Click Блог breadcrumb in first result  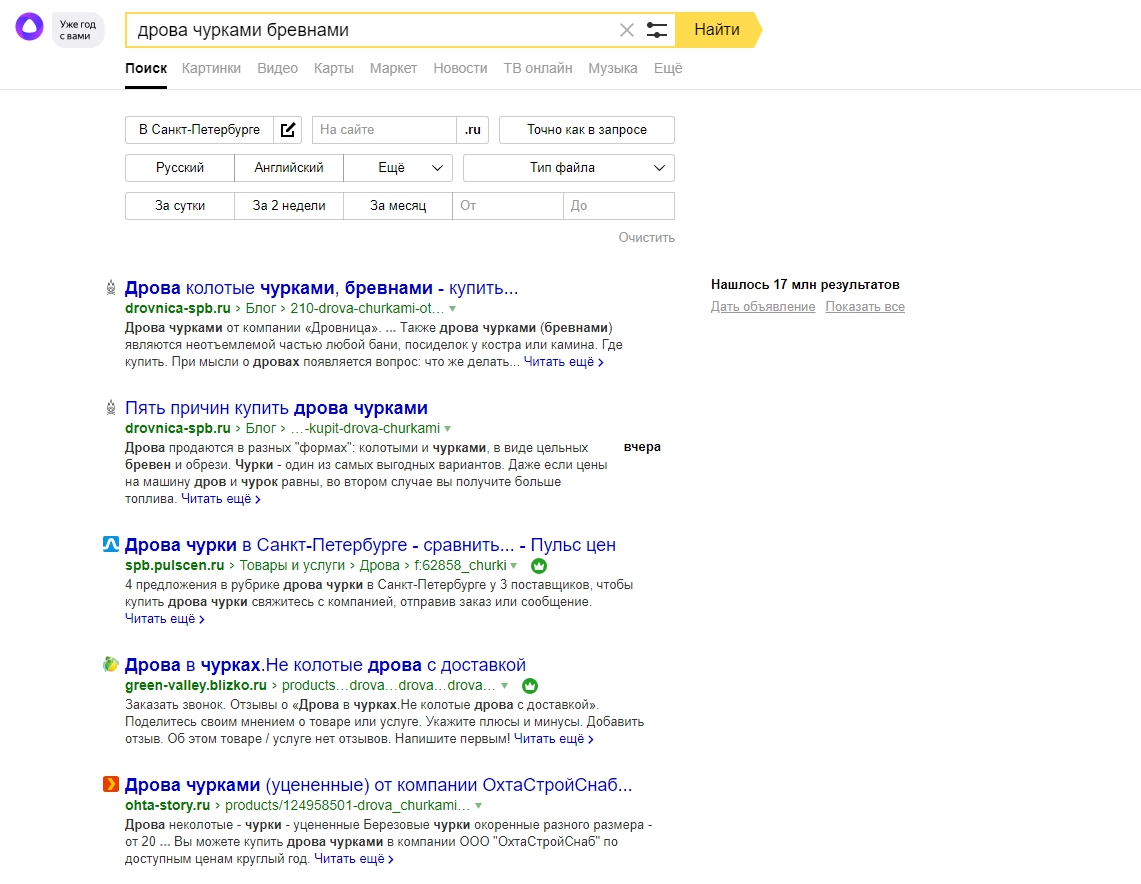point(261,308)
